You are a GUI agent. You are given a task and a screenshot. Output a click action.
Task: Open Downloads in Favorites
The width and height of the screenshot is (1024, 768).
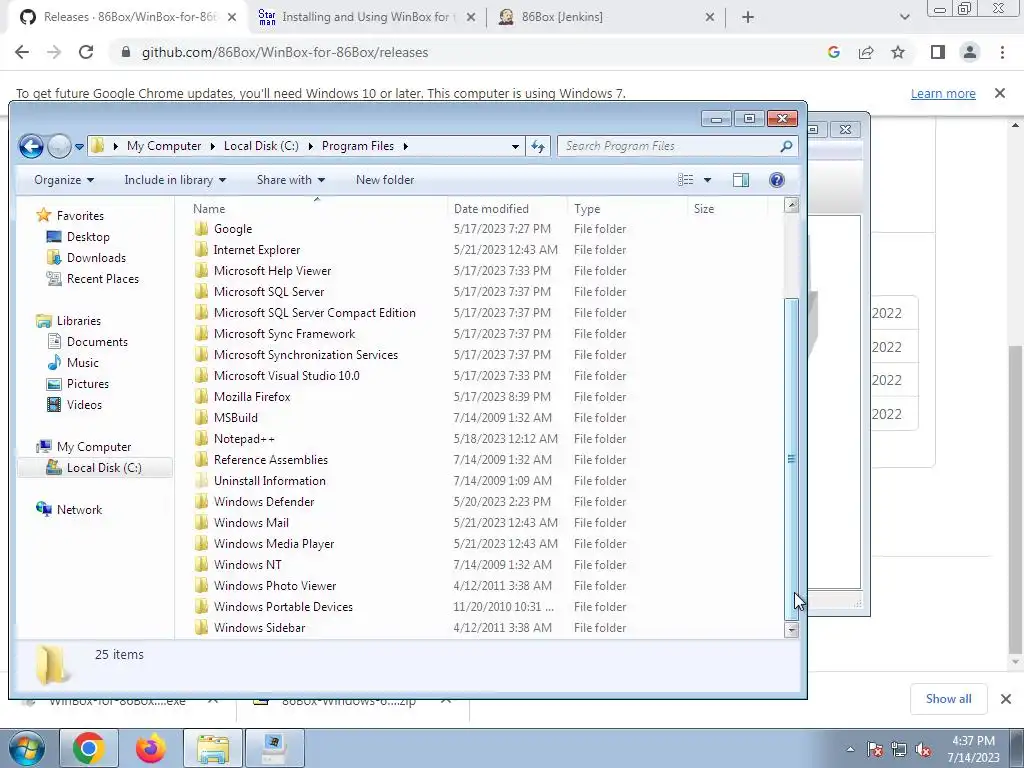(x=96, y=258)
